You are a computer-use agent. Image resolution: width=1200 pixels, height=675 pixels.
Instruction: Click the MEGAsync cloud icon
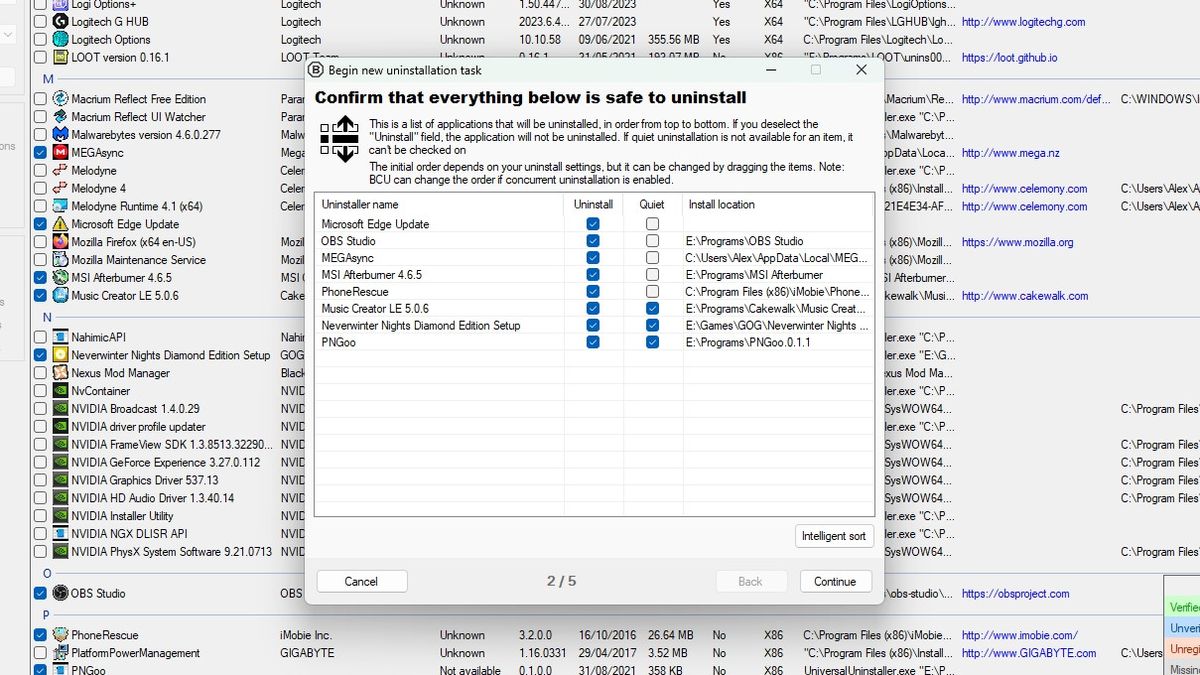[58, 152]
